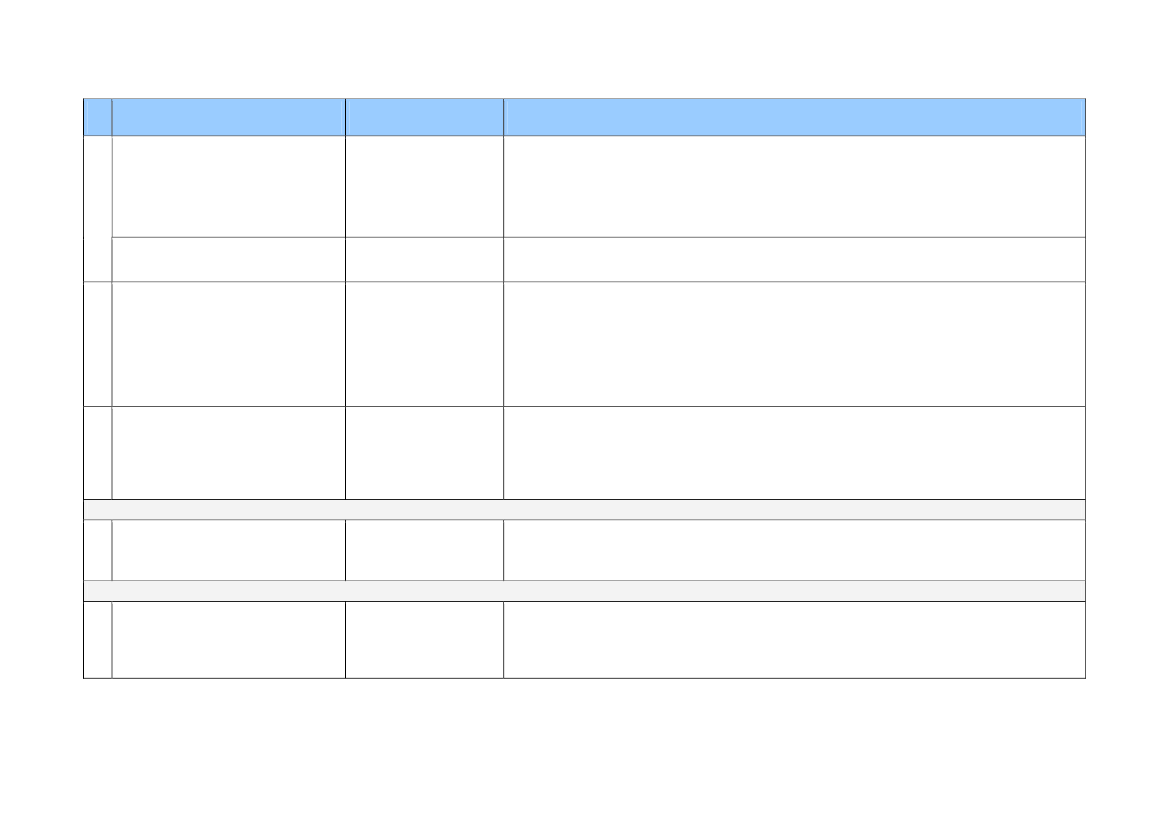Select the lower gray separator band
This screenshot has width=1169, height=826.
tap(584, 591)
